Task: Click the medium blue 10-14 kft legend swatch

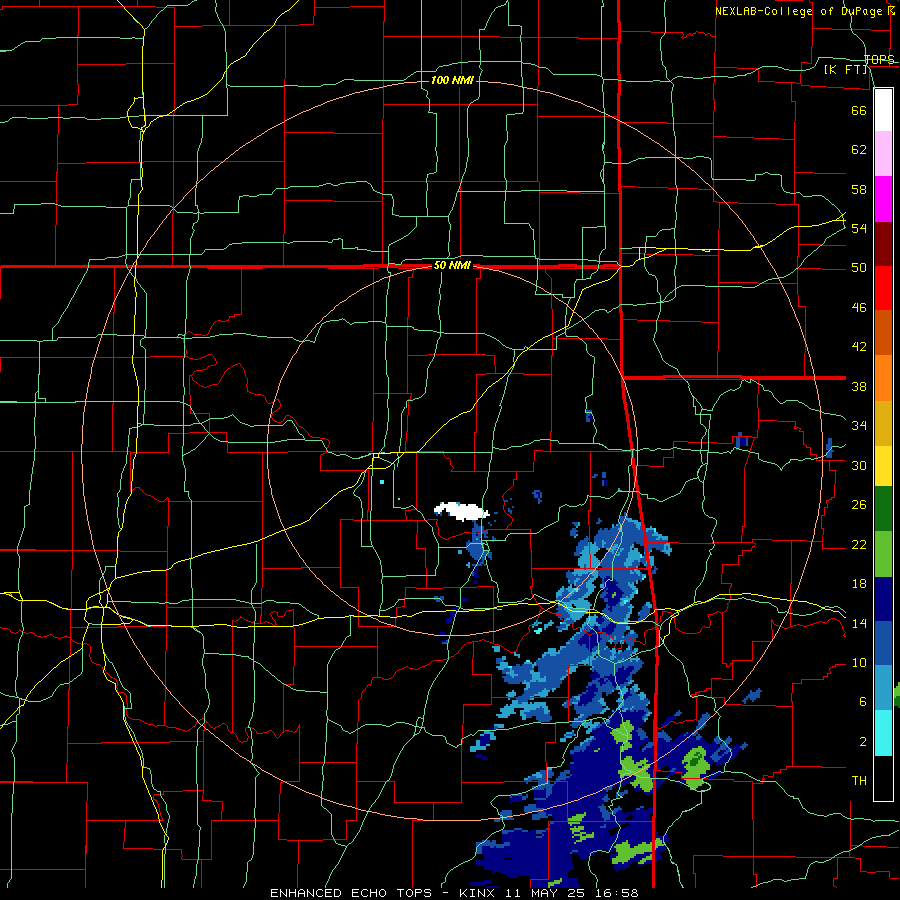Action: click(x=883, y=644)
